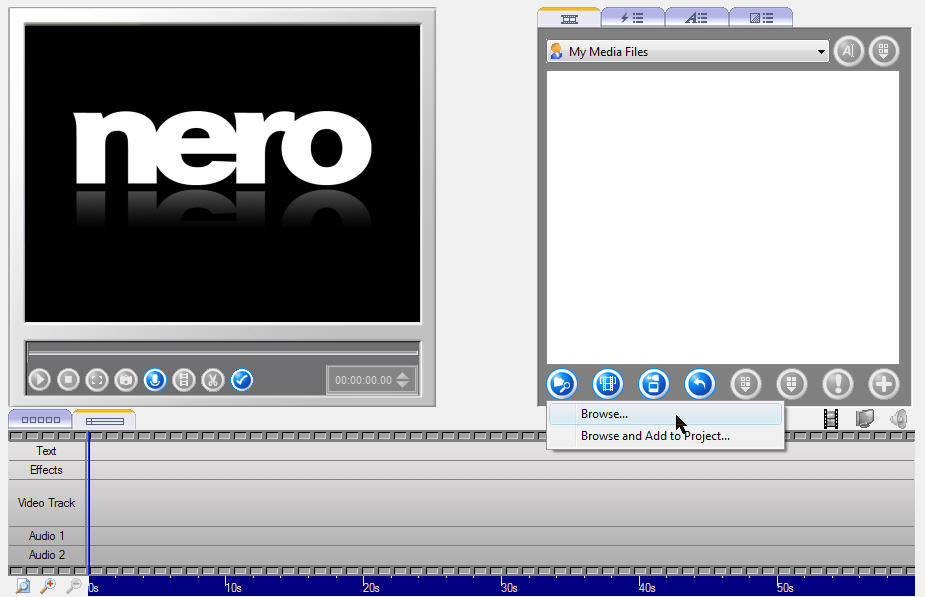Choose Browse... from the popup menu

tap(665, 414)
